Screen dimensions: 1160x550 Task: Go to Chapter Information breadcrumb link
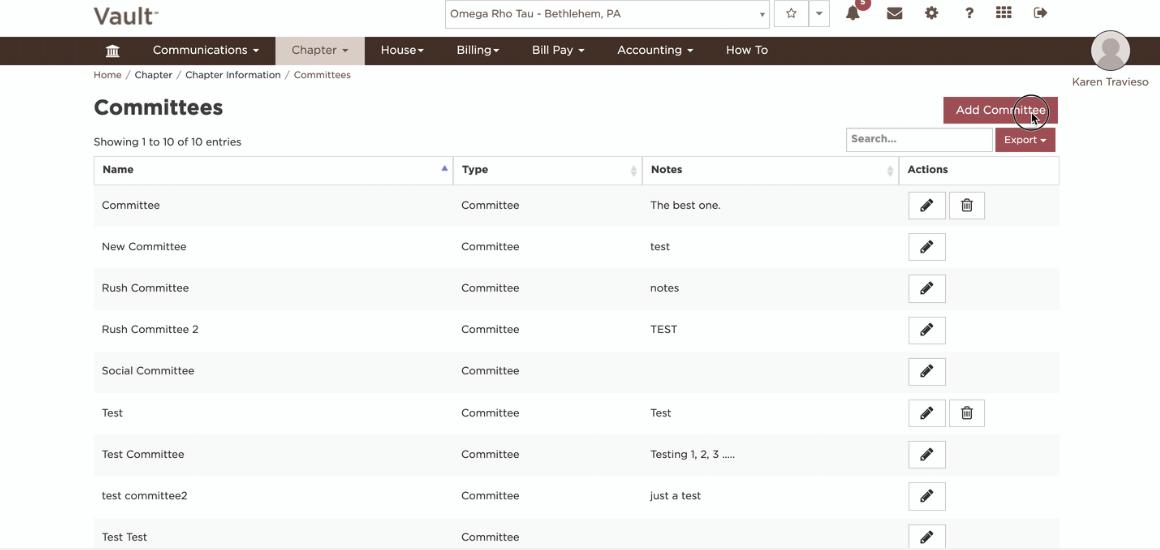point(233,75)
